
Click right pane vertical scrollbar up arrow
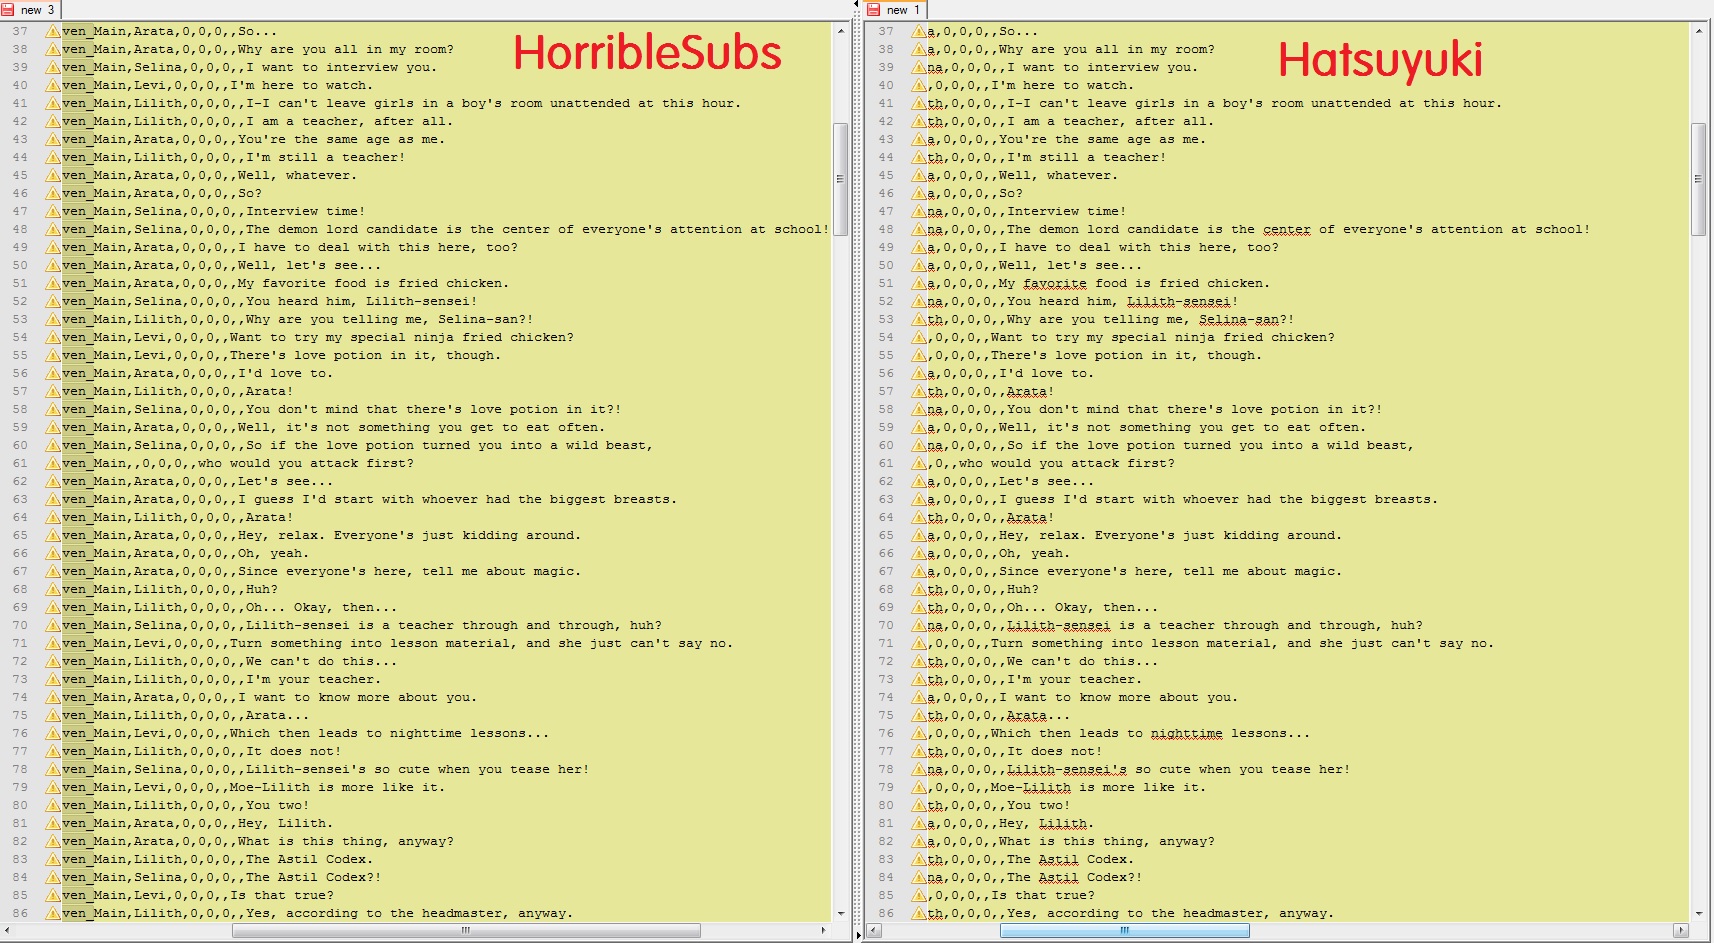(x=1698, y=31)
